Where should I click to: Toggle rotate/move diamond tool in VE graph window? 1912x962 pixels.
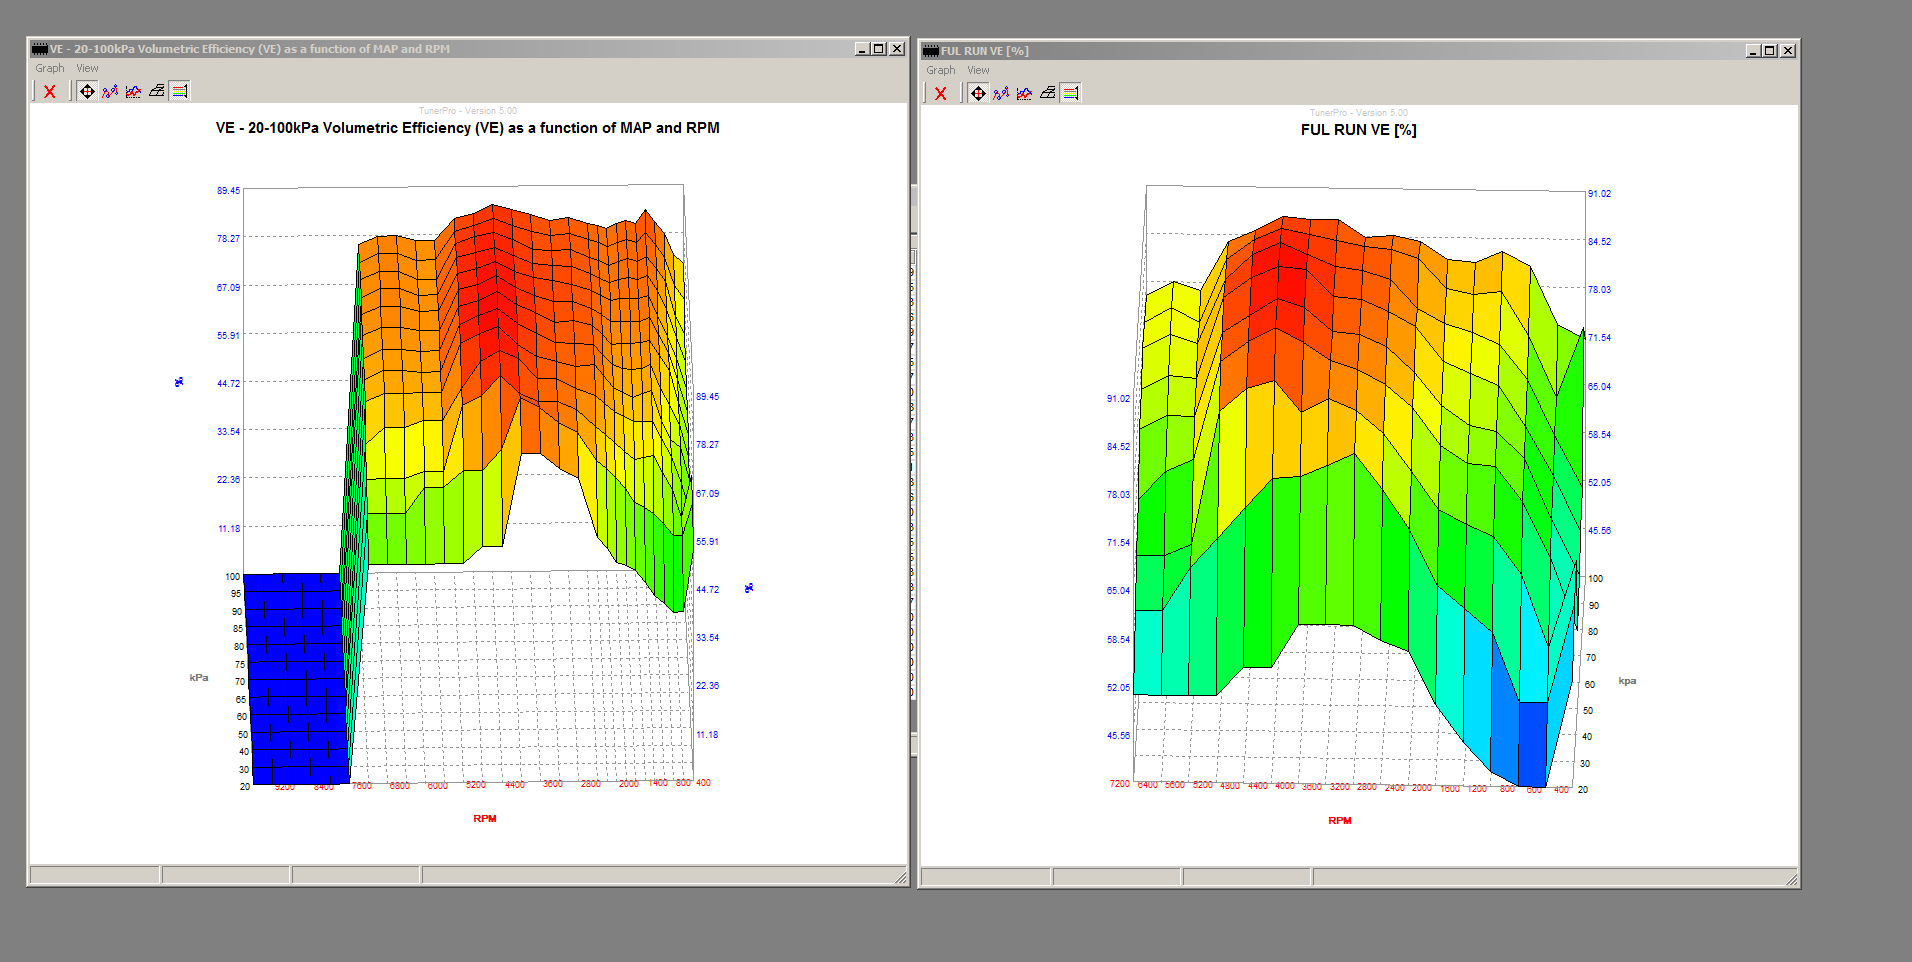(87, 91)
